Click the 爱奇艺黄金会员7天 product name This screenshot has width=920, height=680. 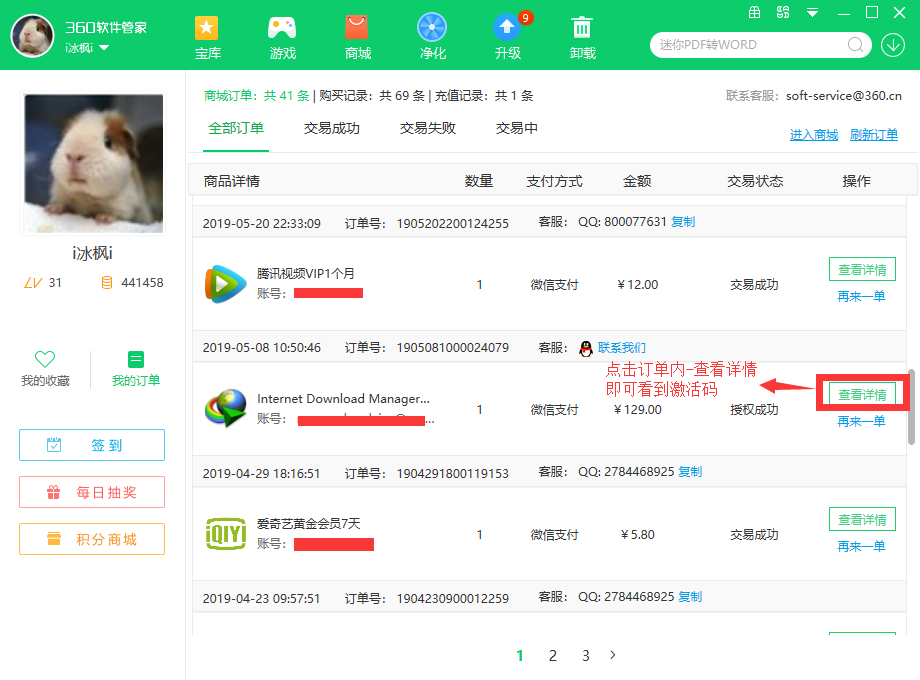click(x=308, y=523)
